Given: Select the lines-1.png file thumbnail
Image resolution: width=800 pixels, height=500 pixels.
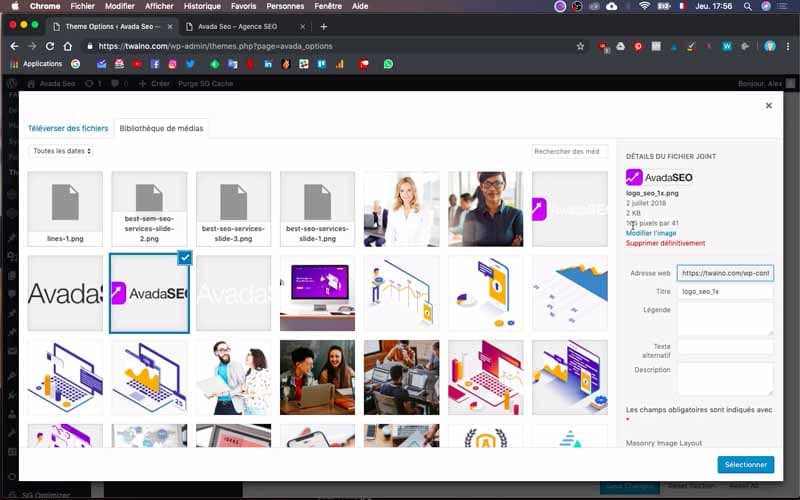Looking at the screenshot, I should point(65,209).
